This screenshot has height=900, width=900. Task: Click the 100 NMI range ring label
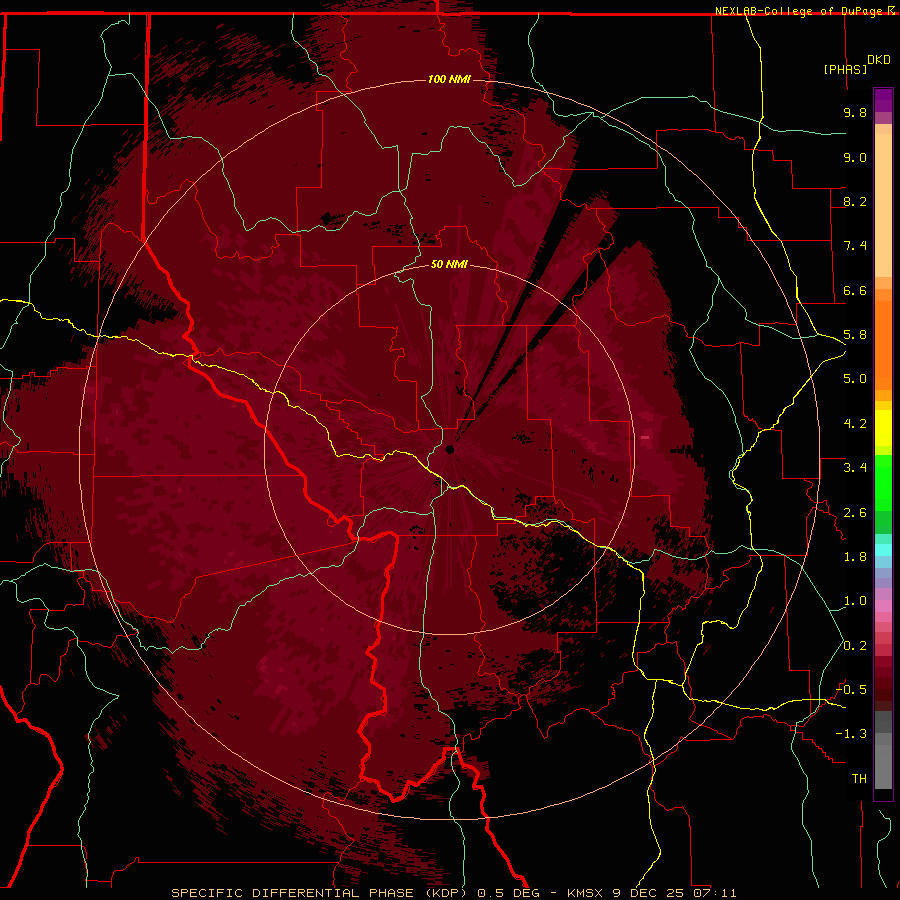point(449,79)
